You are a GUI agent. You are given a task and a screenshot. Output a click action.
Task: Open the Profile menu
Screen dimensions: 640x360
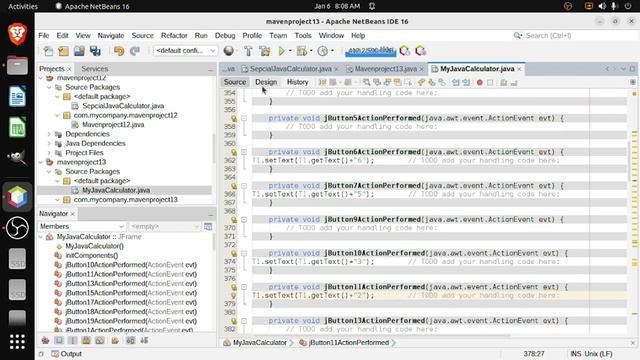(x=252, y=36)
